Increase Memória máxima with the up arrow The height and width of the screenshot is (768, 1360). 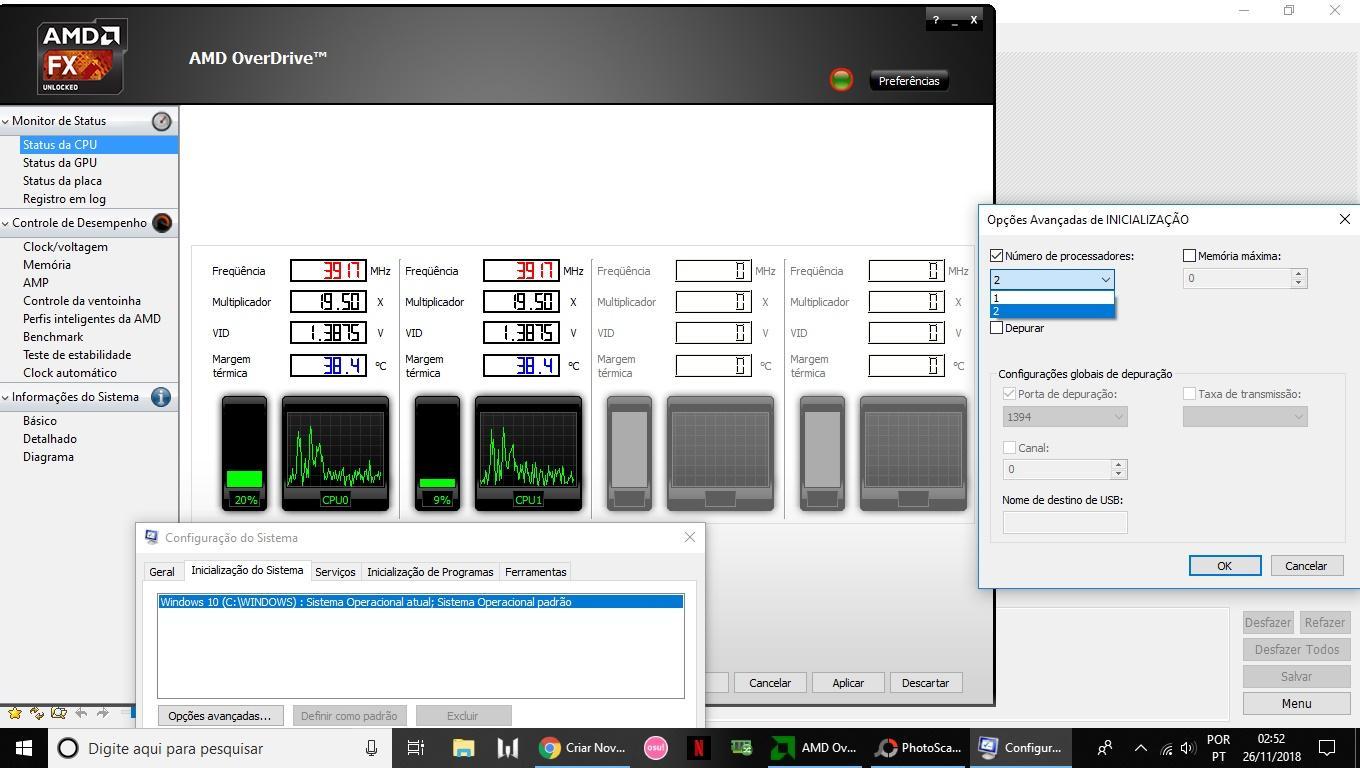(x=1298, y=273)
